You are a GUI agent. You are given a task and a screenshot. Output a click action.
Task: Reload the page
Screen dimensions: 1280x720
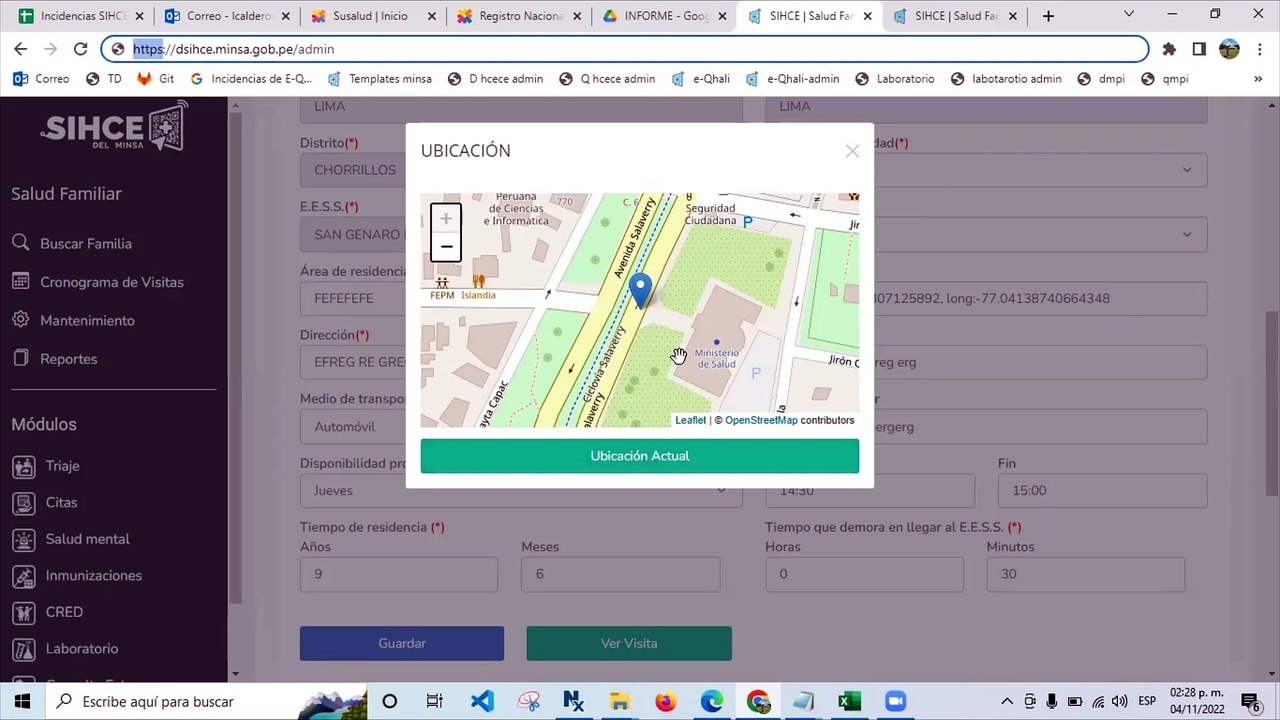pos(81,49)
